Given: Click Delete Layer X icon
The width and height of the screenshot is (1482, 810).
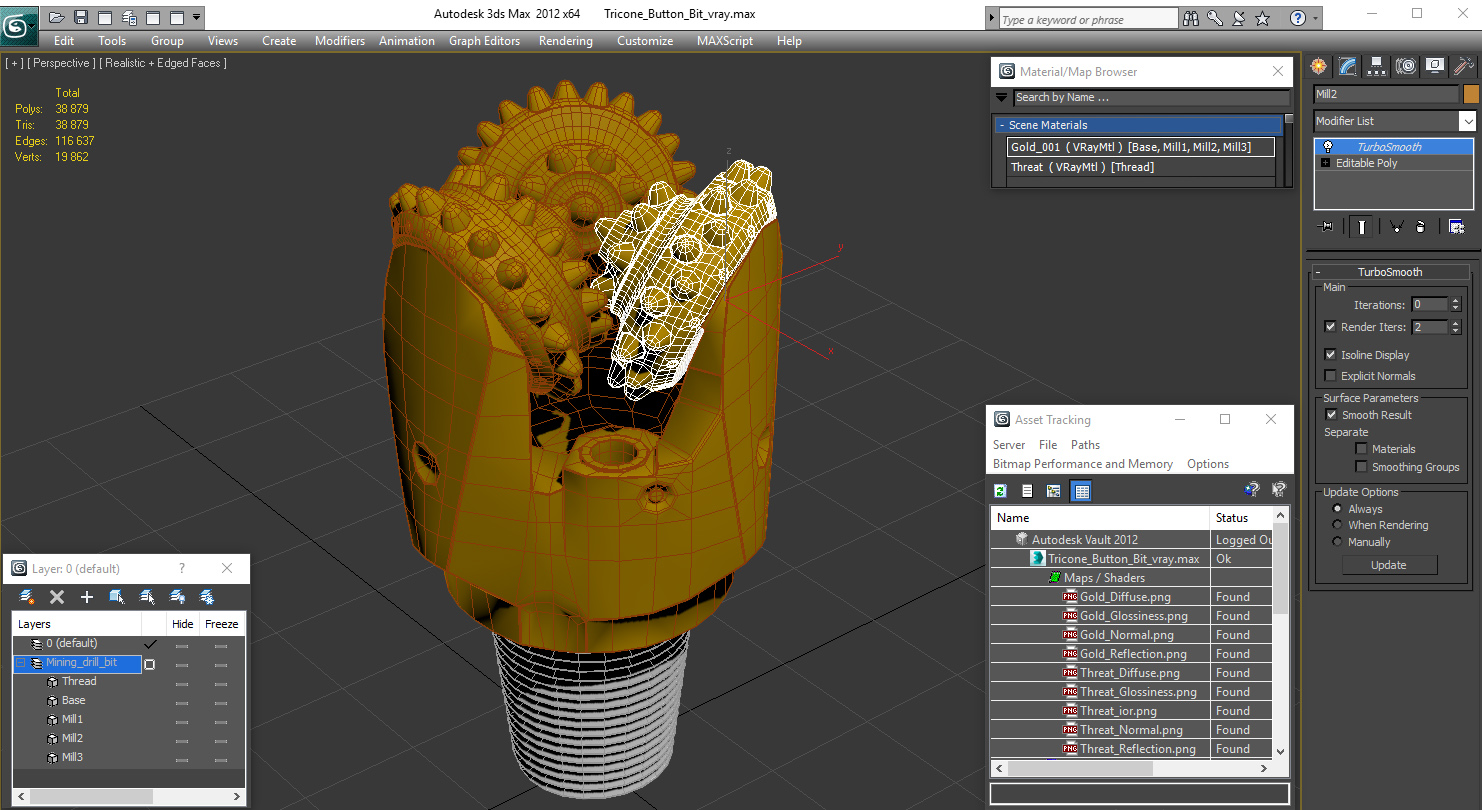Looking at the screenshot, I should tap(57, 597).
